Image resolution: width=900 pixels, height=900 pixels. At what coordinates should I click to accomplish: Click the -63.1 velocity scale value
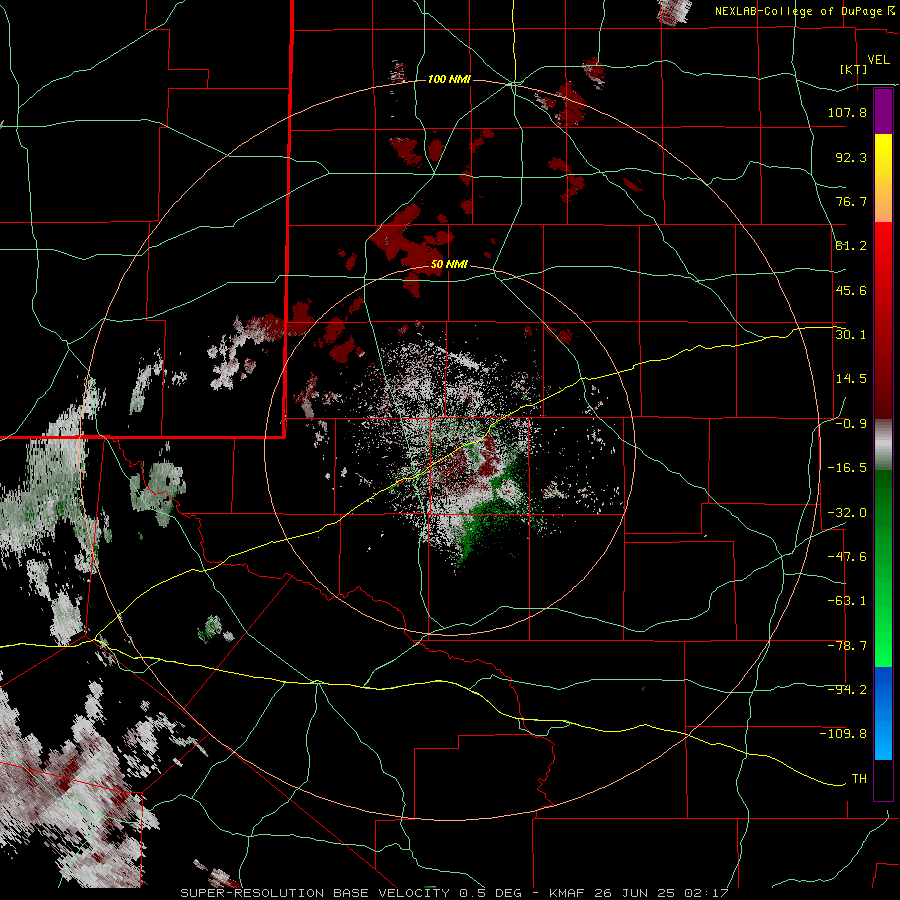[x=847, y=601]
